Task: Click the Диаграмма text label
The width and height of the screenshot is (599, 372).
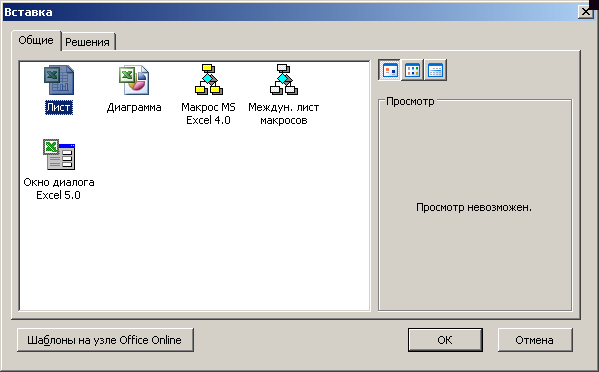Action: click(x=134, y=107)
